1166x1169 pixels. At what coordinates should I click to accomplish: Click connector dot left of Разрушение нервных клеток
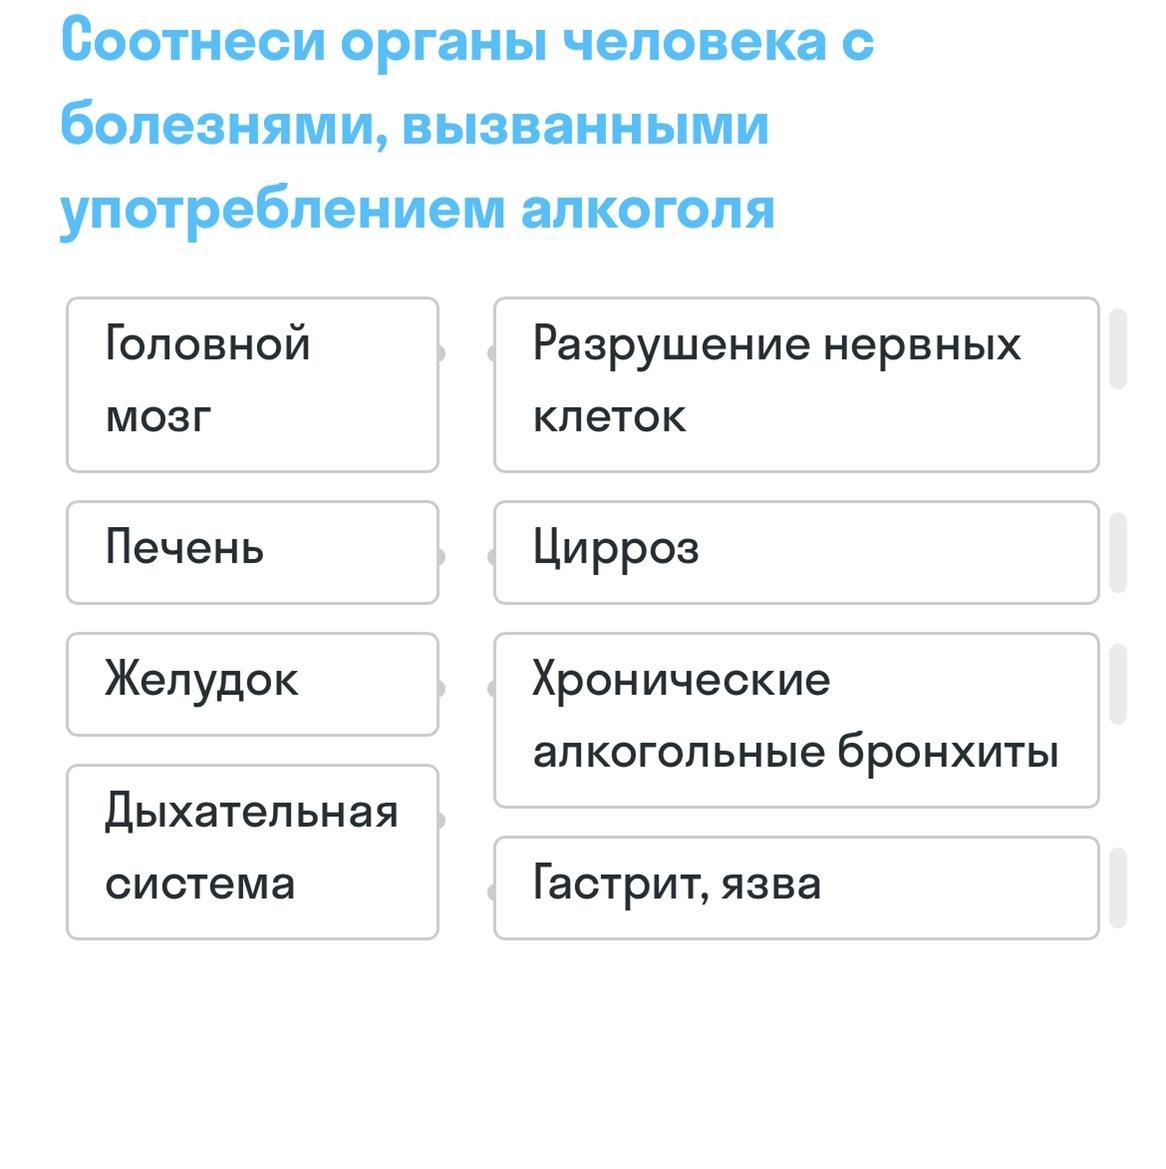pos(493,352)
